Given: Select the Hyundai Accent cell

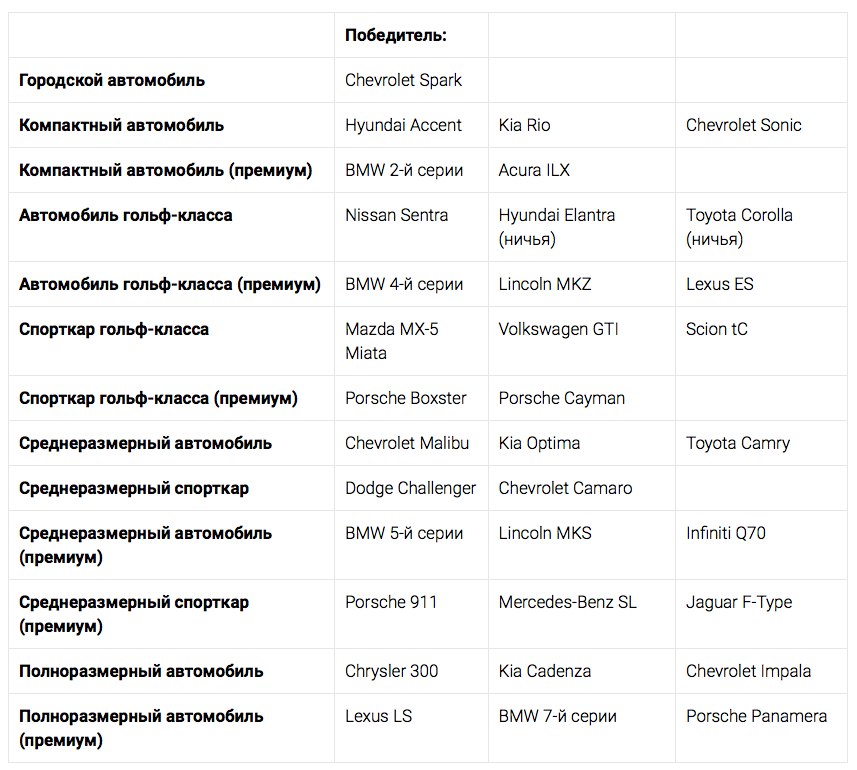Looking at the screenshot, I should [403, 125].
